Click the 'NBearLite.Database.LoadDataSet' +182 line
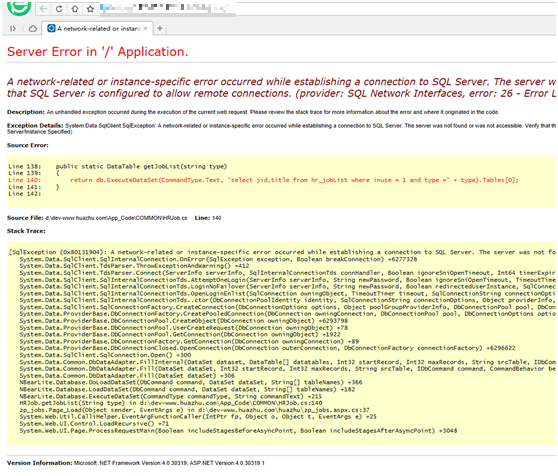This screenshot has width=558, height=476. coord(187,389)
